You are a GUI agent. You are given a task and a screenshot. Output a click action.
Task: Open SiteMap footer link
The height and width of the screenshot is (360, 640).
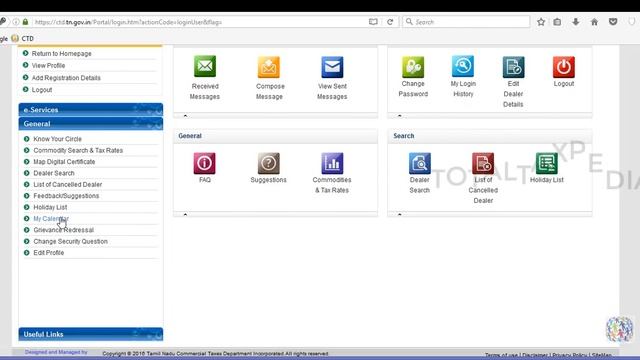[602, 355]
